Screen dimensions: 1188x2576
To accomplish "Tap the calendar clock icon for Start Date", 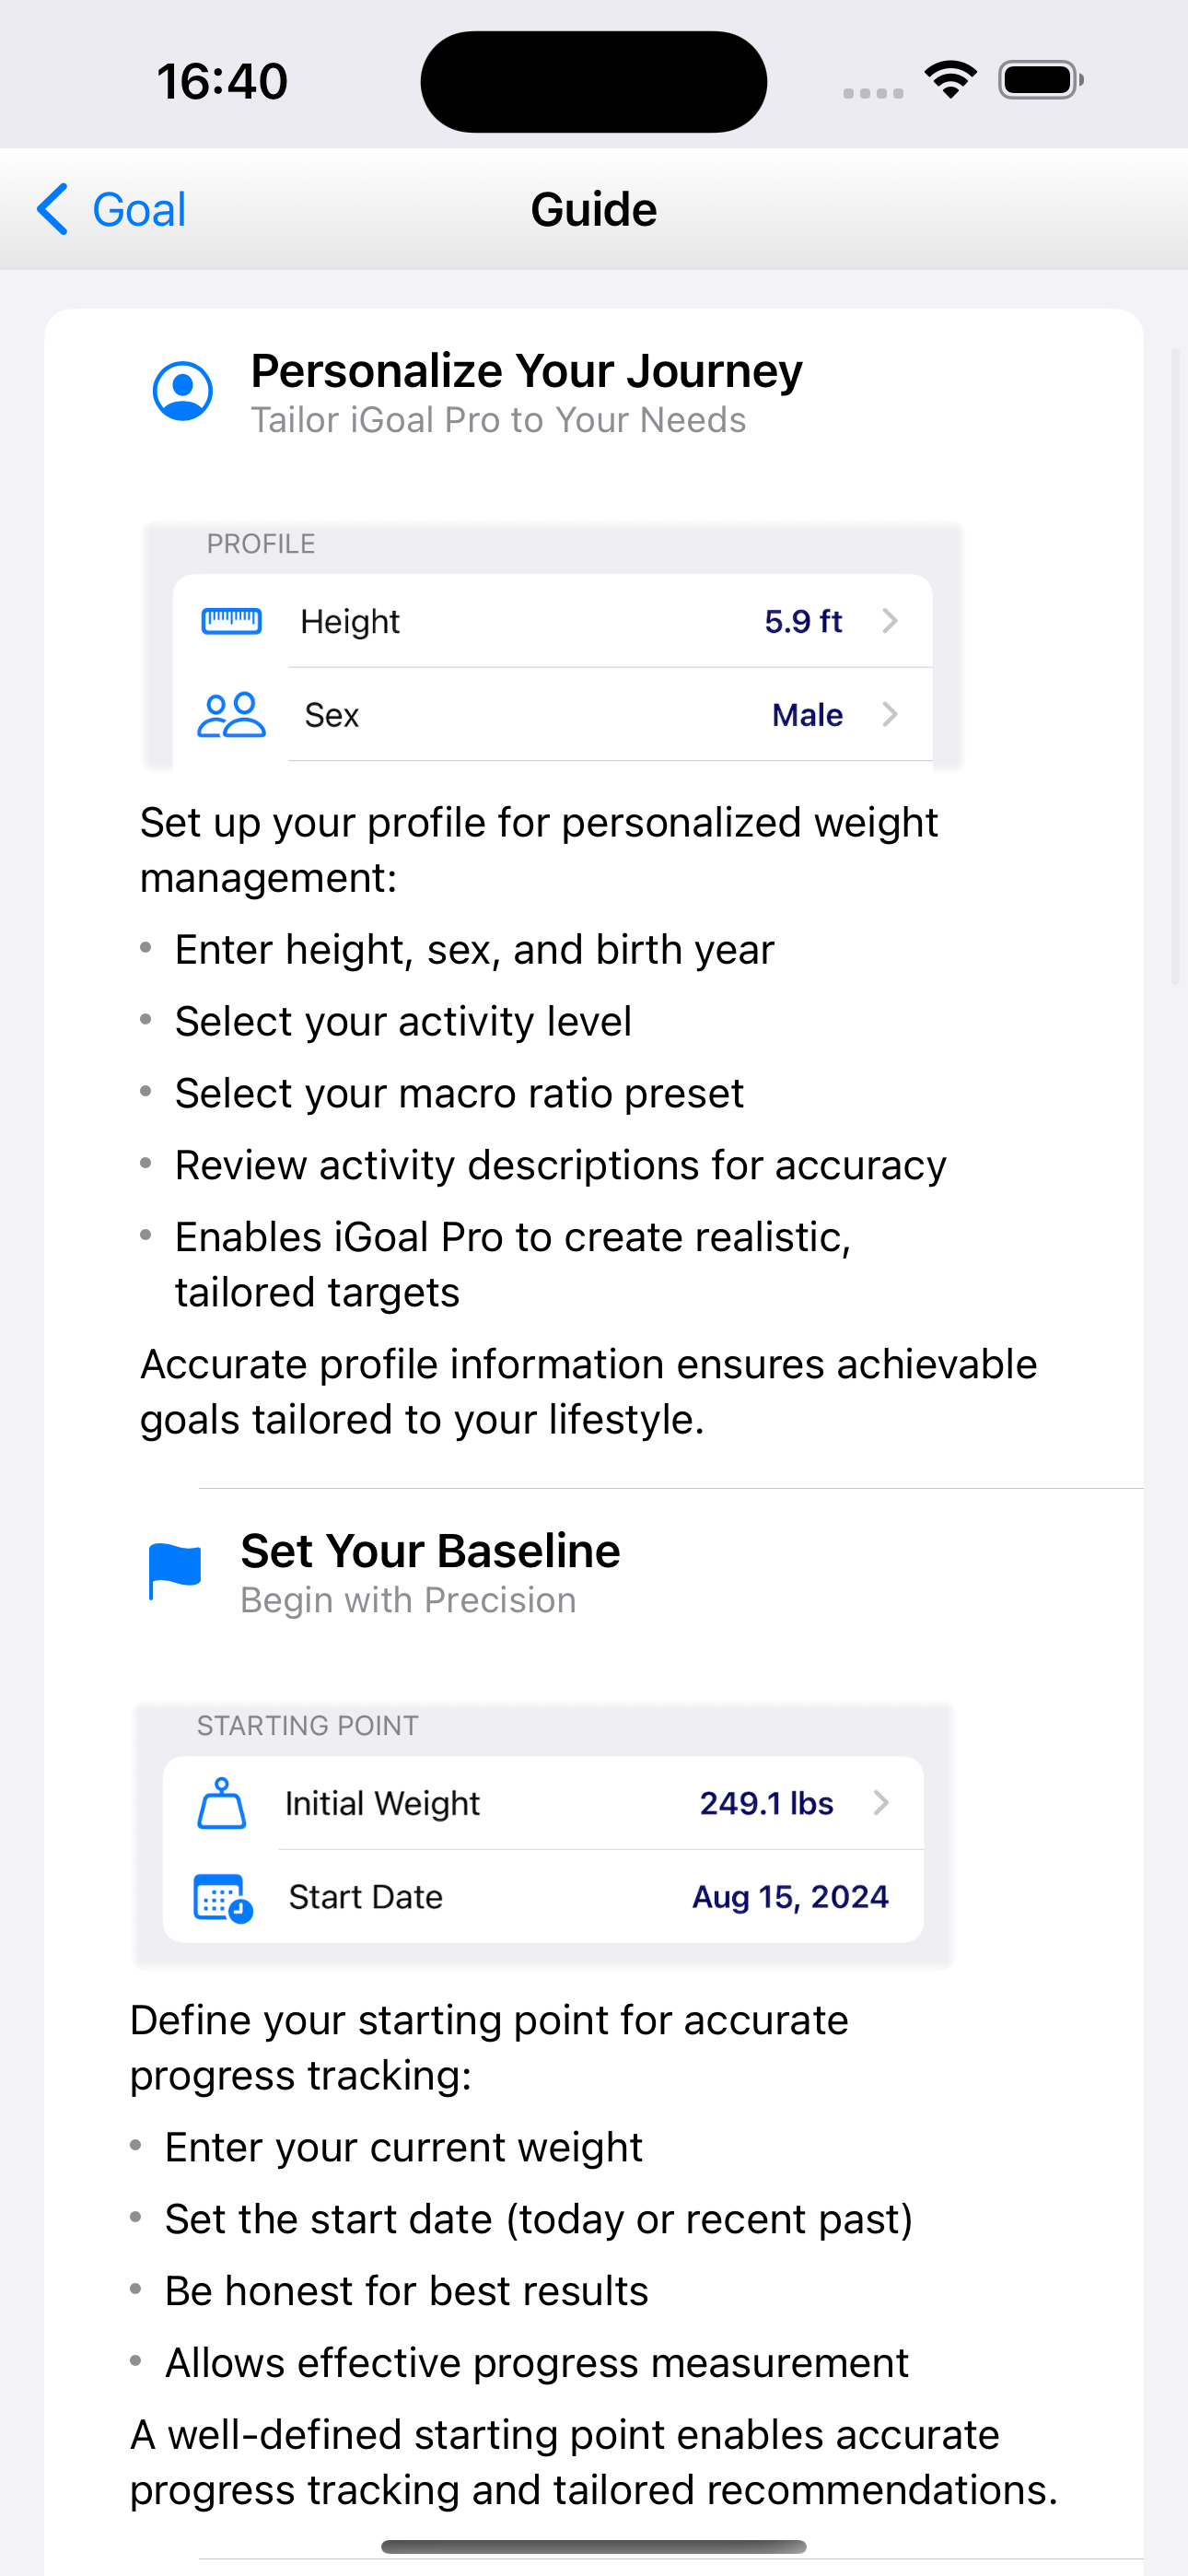I will (223, 1897).
